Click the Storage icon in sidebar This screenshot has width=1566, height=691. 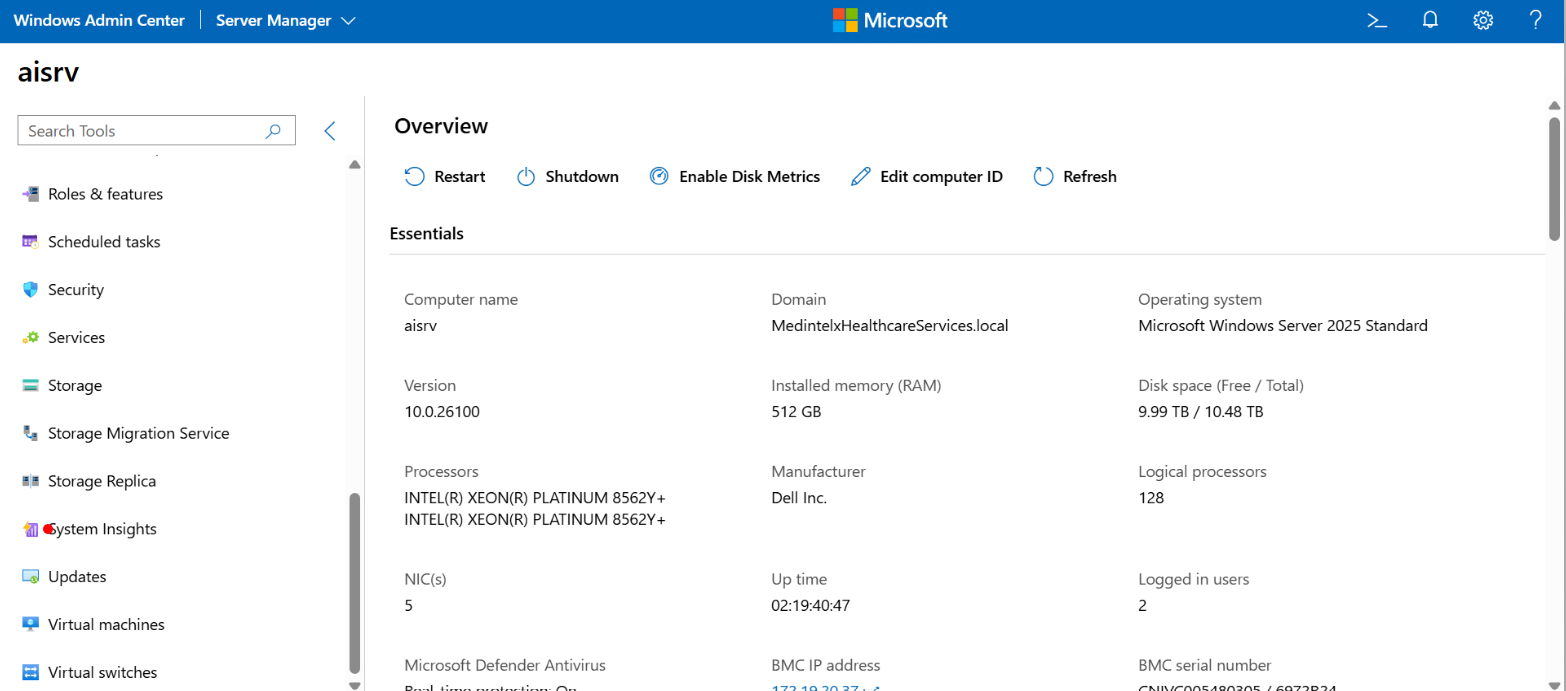(30, 386)
